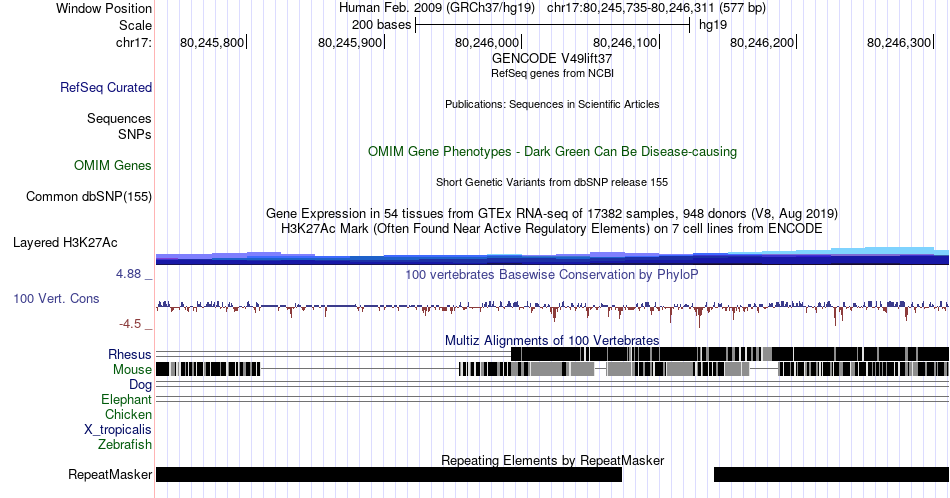Click the 4.88 upper axis value
This screenshot has height=498, width=950.
pyautogui.click(x=128, y=274)
